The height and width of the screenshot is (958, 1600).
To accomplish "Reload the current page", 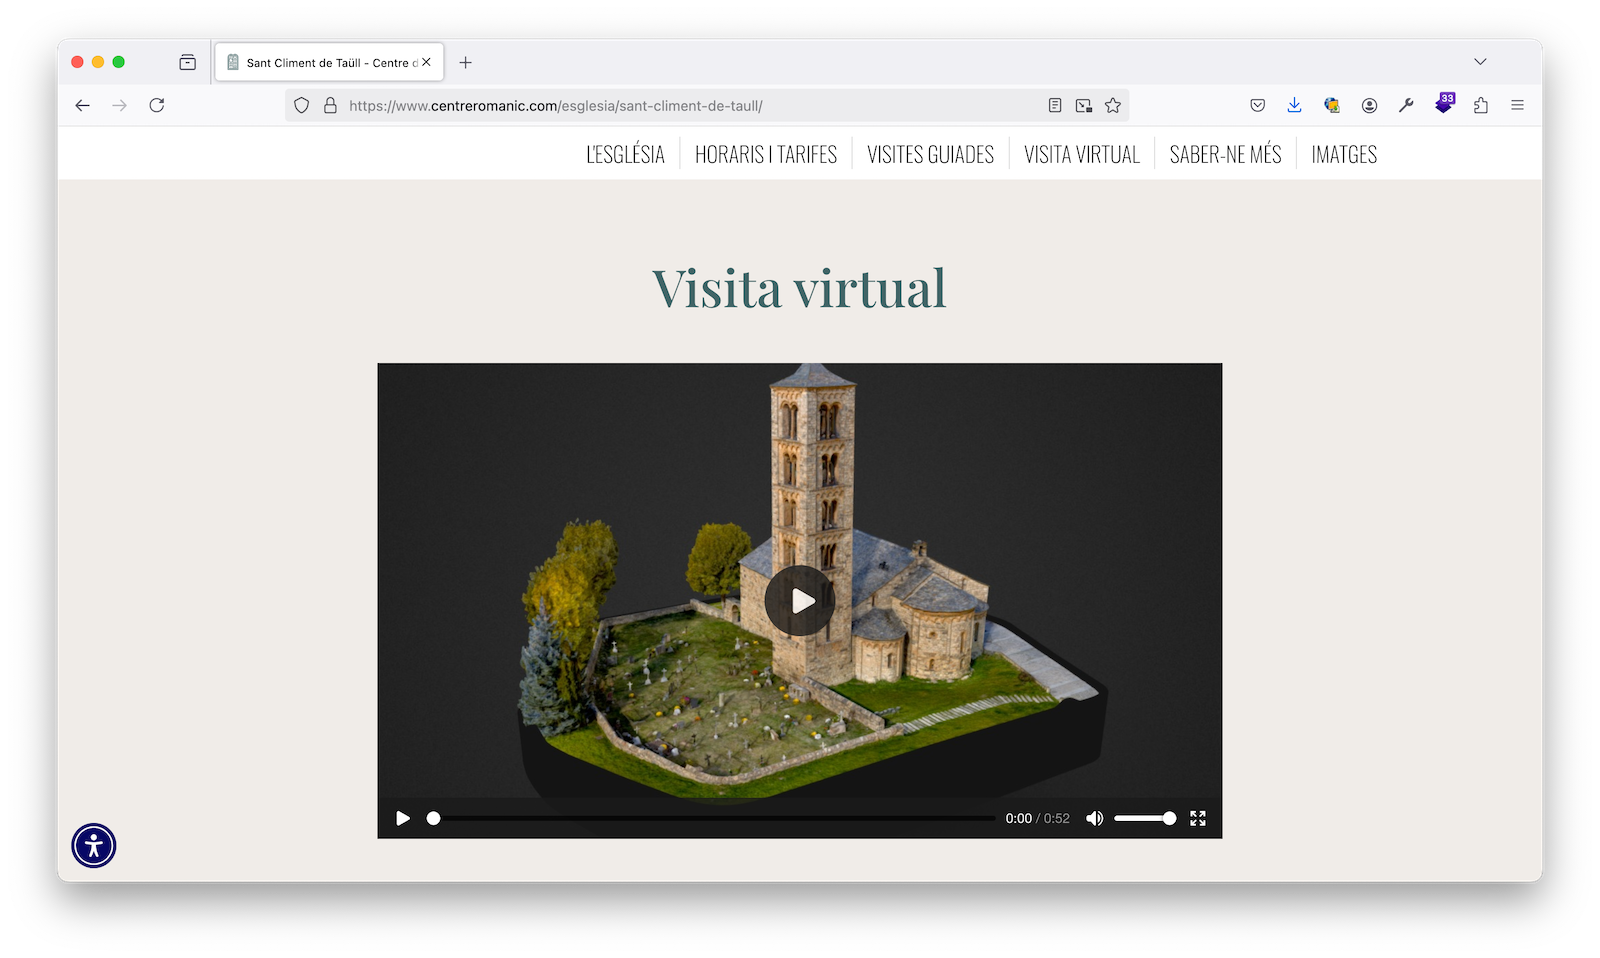I will click(x=157, y=105).
